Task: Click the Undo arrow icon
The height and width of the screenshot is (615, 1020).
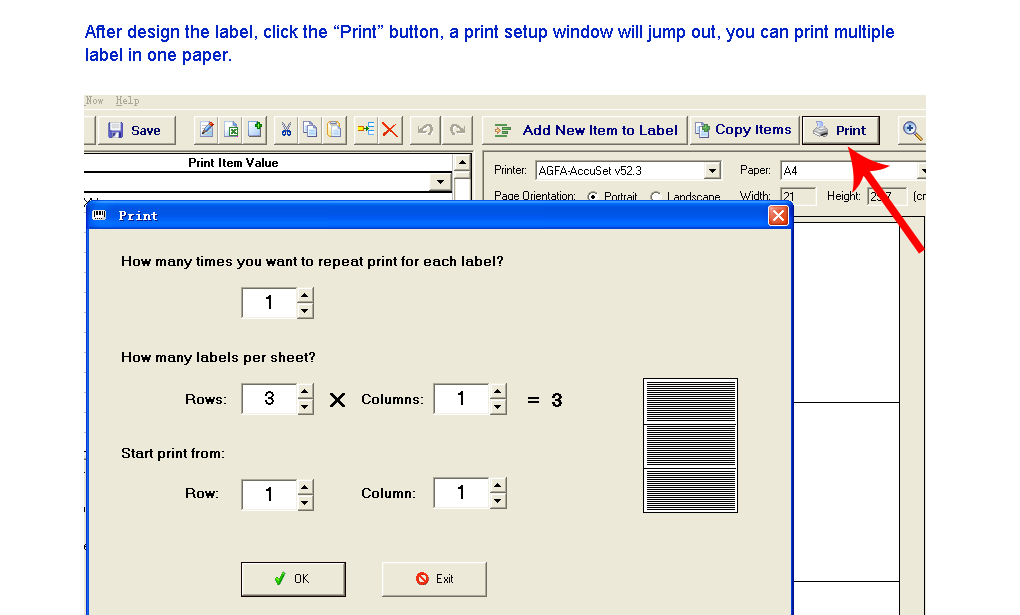Action: [x=425, y=130]
